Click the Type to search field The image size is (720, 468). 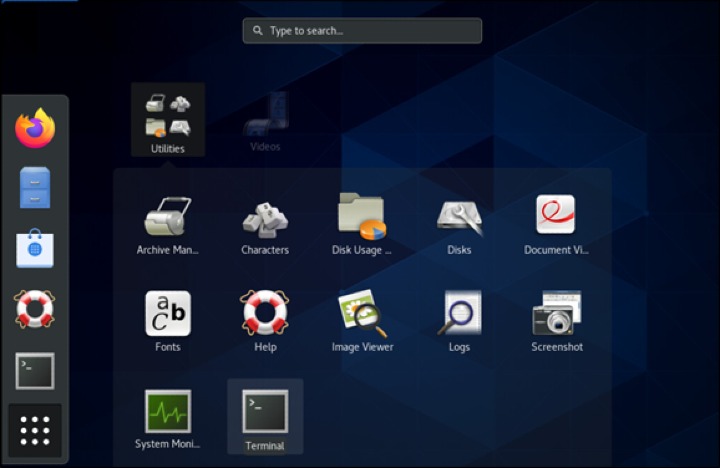pyautogui.click(x=362, y=31)
